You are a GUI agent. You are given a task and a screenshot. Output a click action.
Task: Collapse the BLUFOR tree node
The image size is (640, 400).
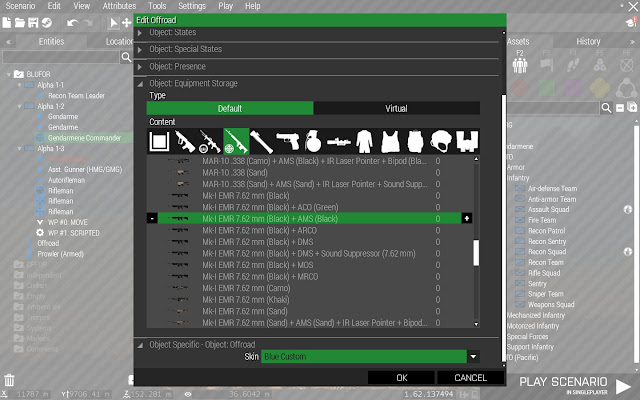point(9,74)
